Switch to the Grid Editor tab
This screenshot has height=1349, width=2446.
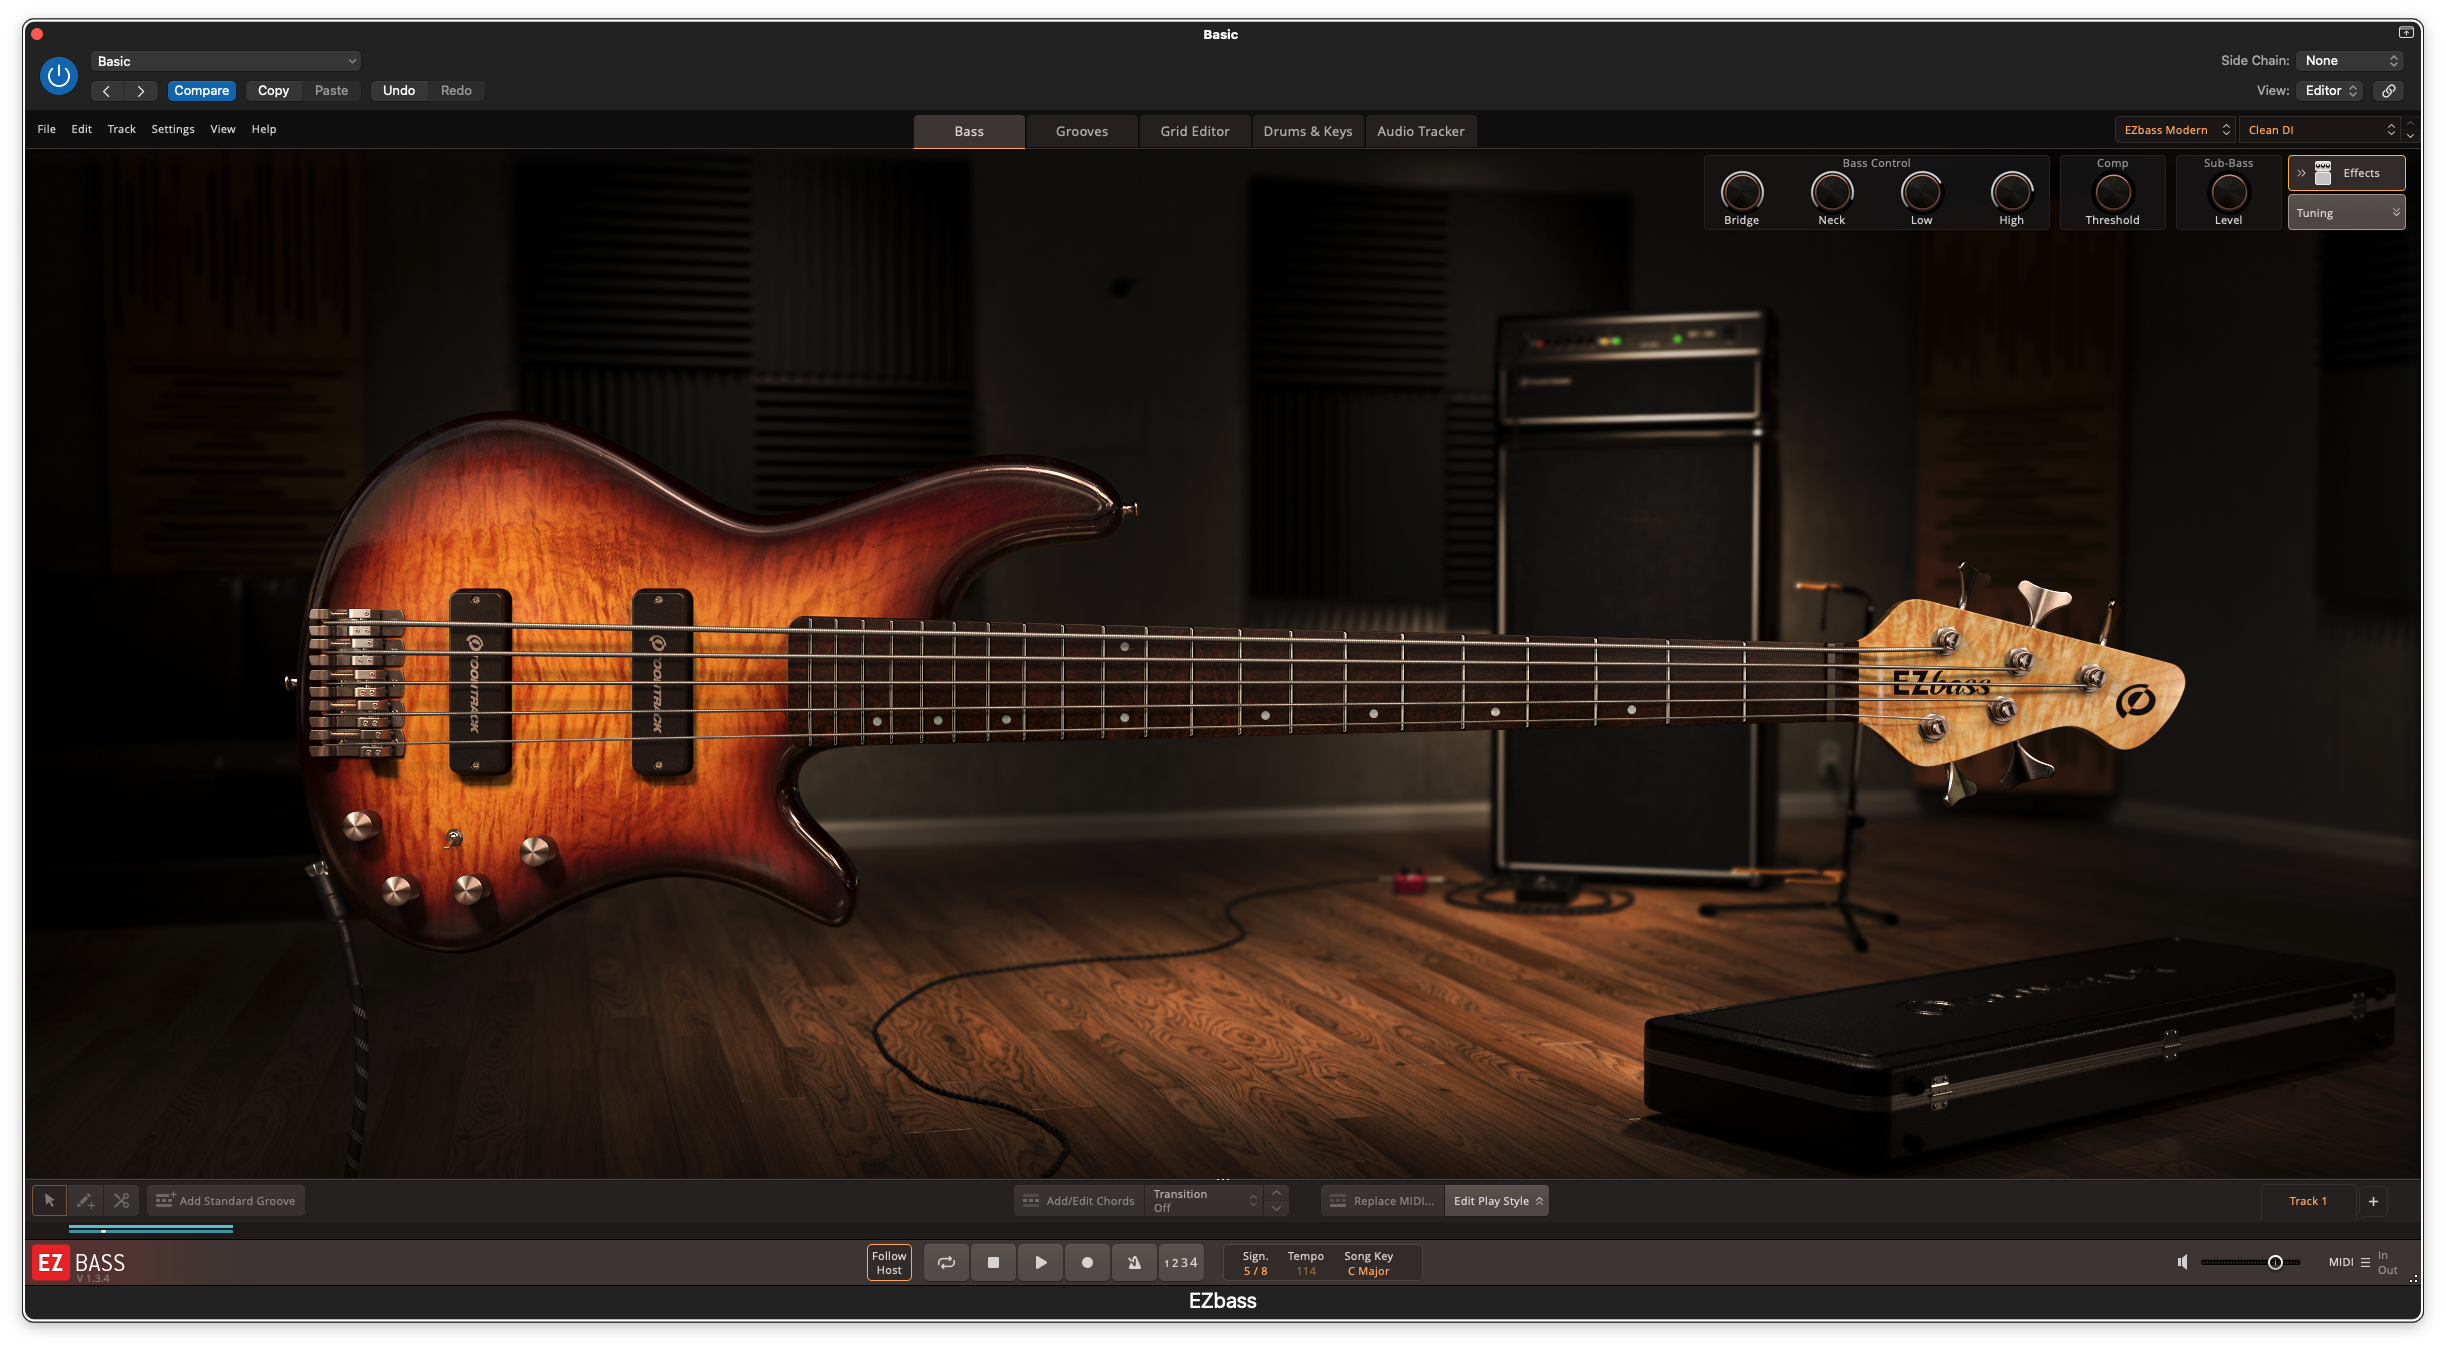coord(1195,132)
